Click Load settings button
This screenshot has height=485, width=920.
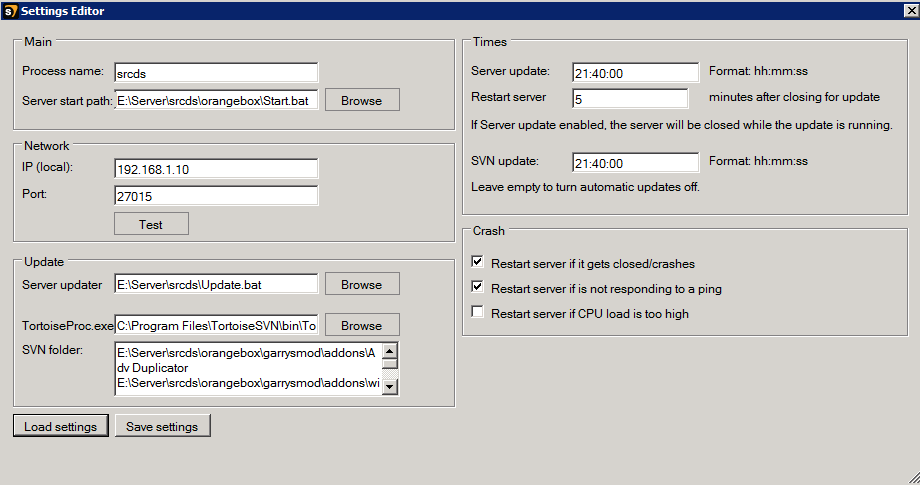(60, 426)
